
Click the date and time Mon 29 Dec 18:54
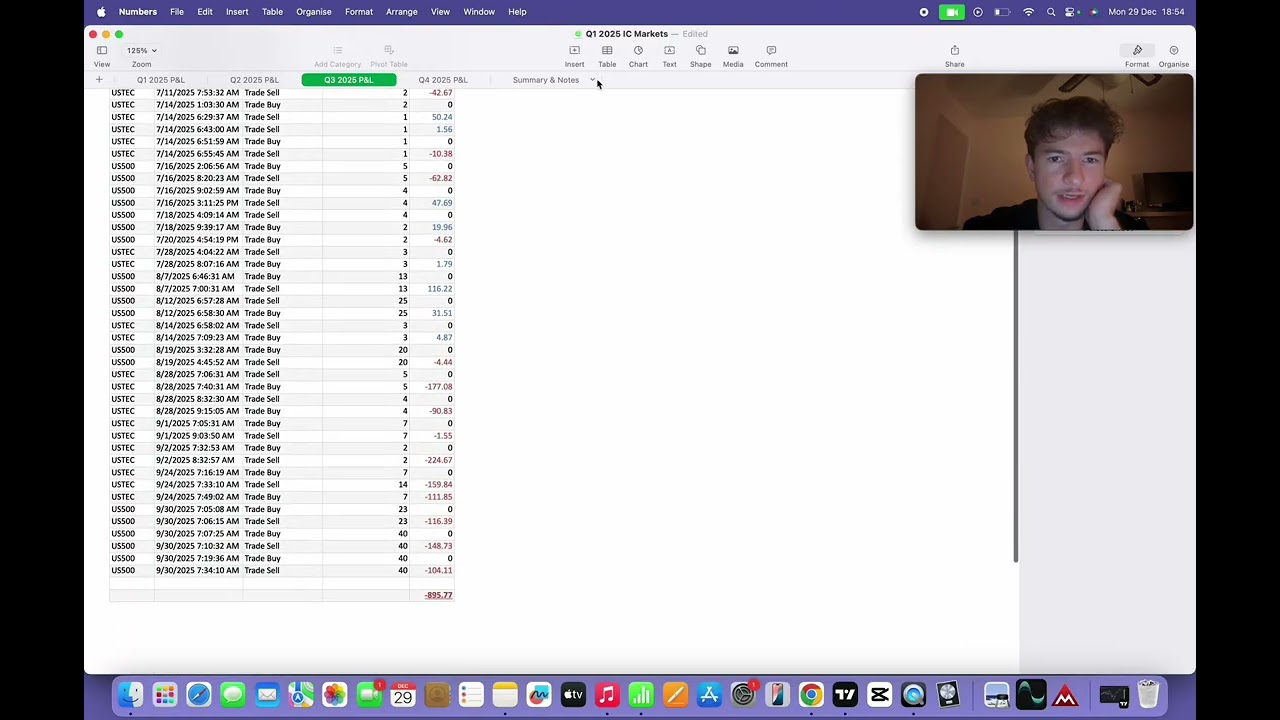click(x=1146, y=12)
